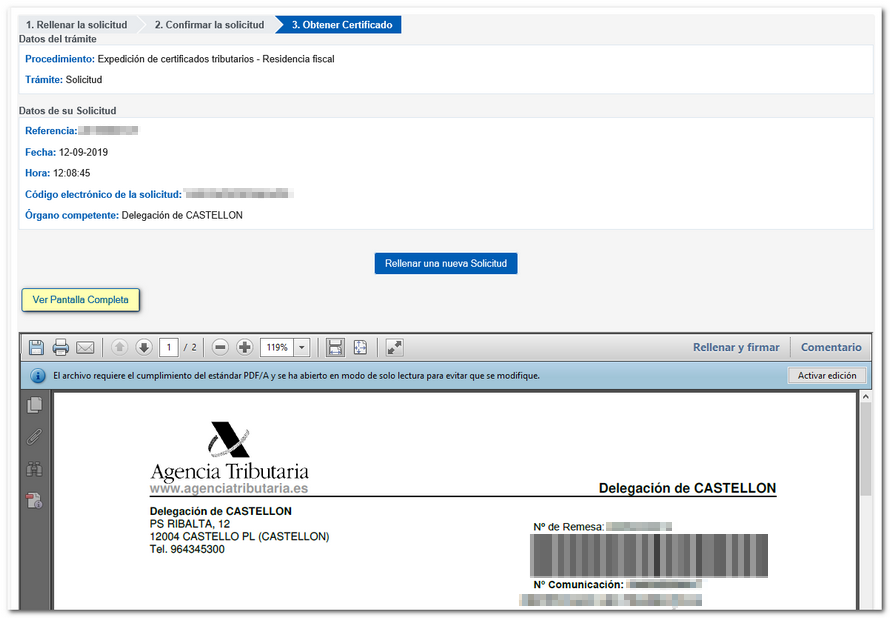
Task: Click the email envelope icon in the PDF toolbar
Action: click(85, 347)
